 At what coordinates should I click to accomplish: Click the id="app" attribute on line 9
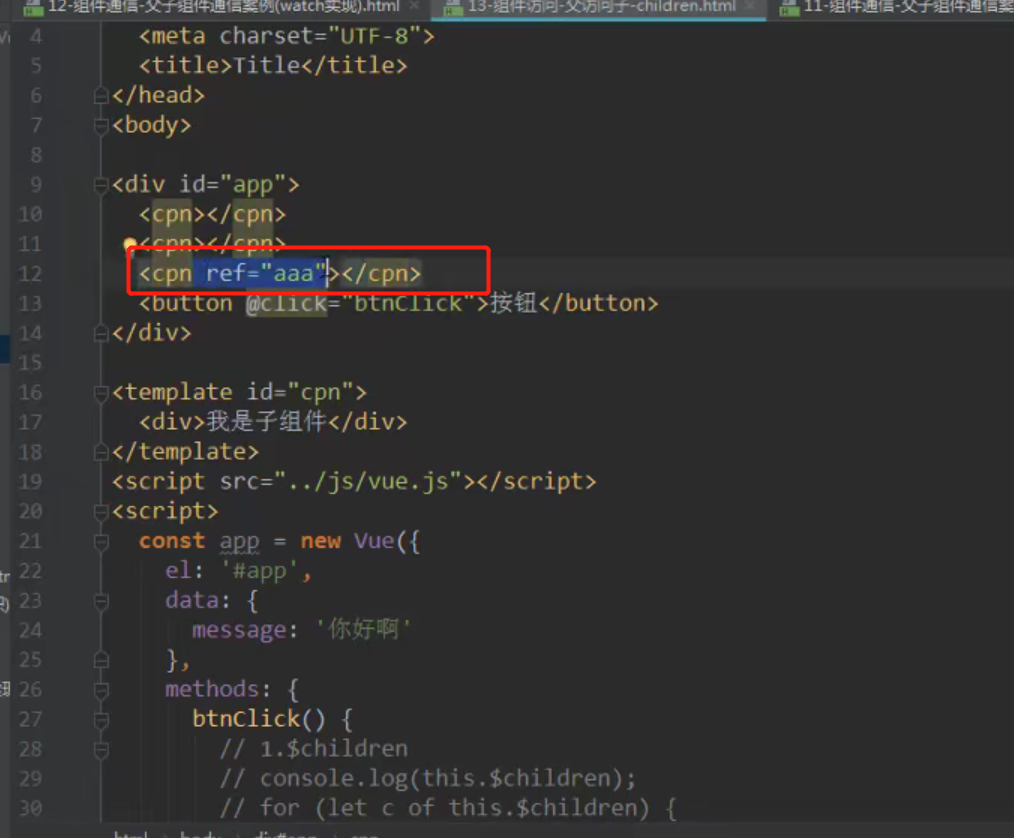point(232,185)
